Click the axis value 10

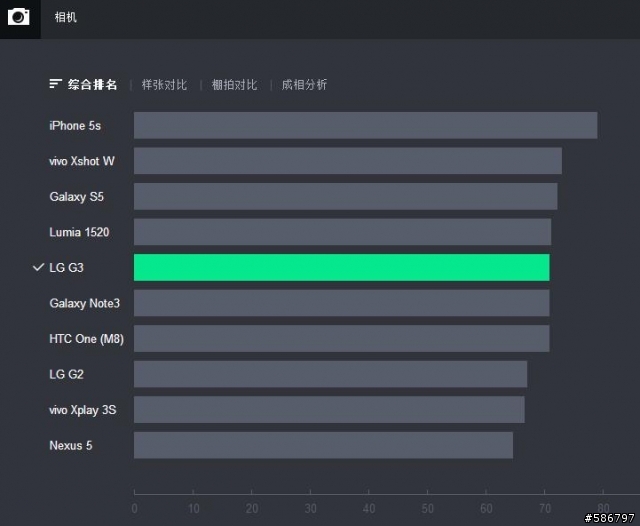point(193,508)
